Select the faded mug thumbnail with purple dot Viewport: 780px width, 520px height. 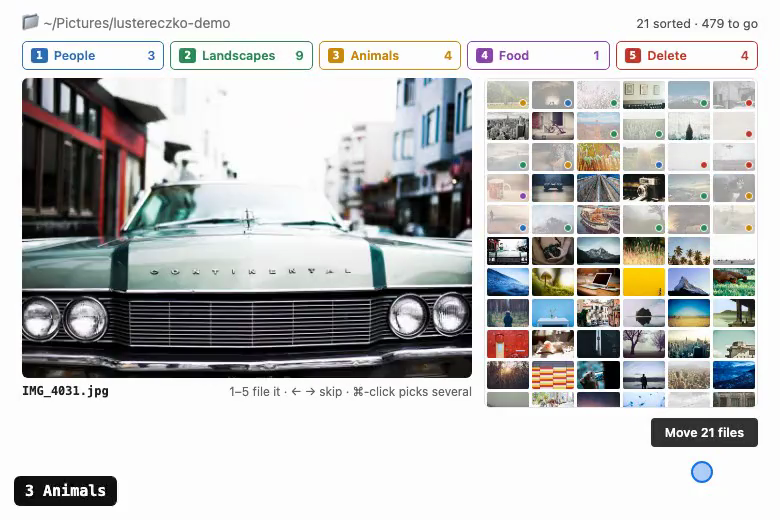click(508, 188)
